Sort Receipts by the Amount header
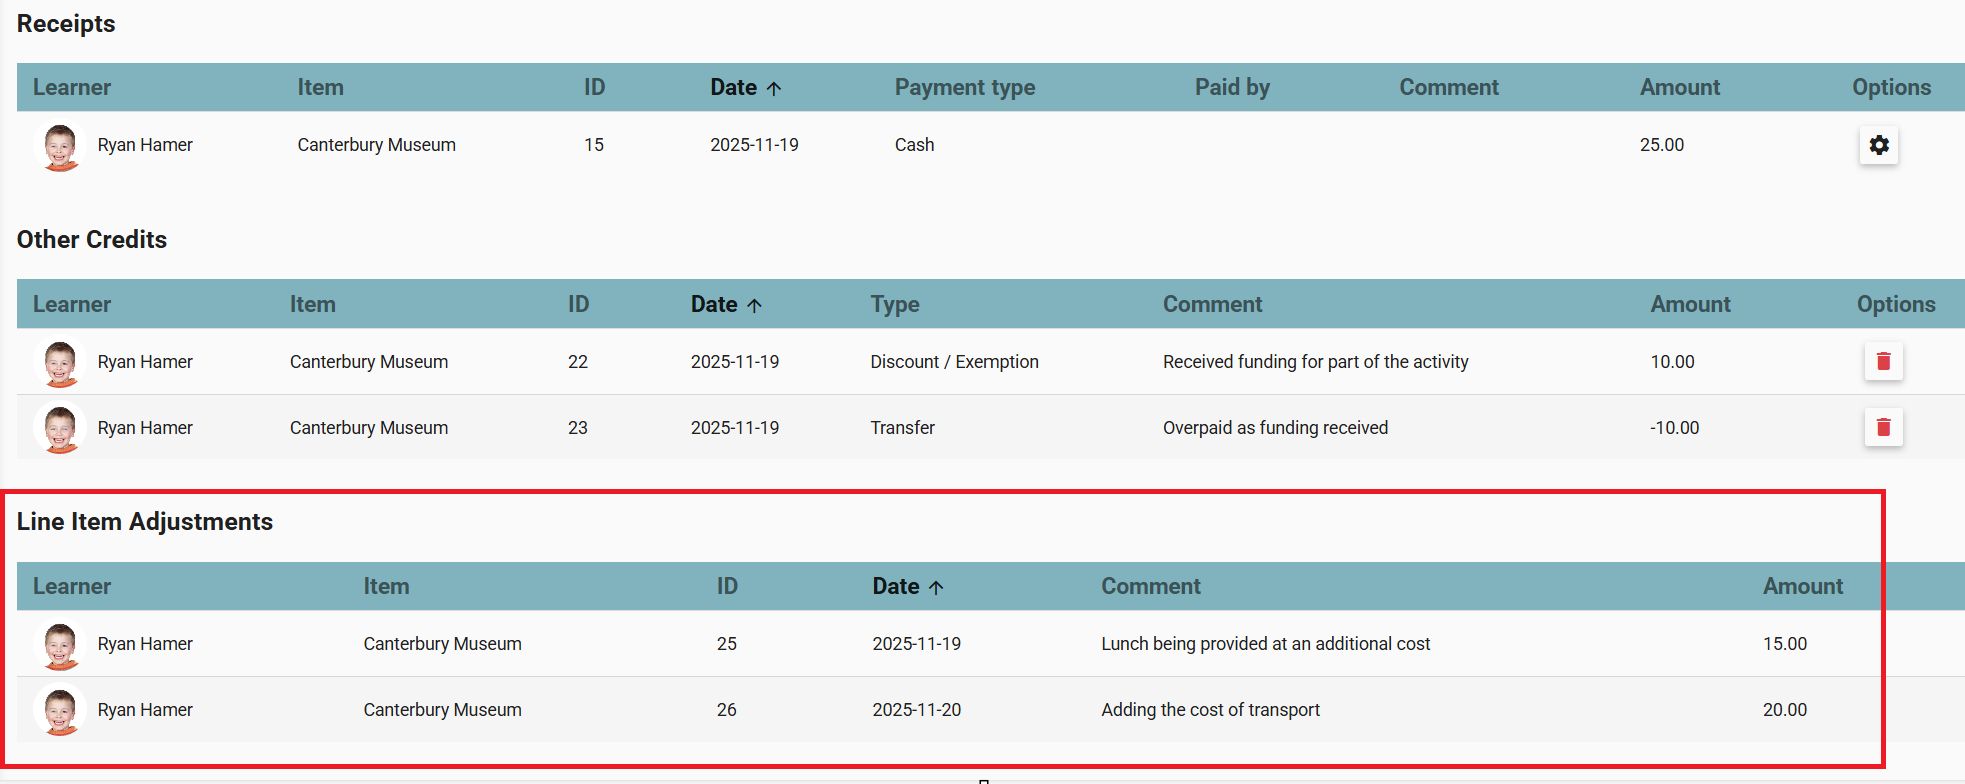1965x784 pixels. click(x=1679, y=88)
